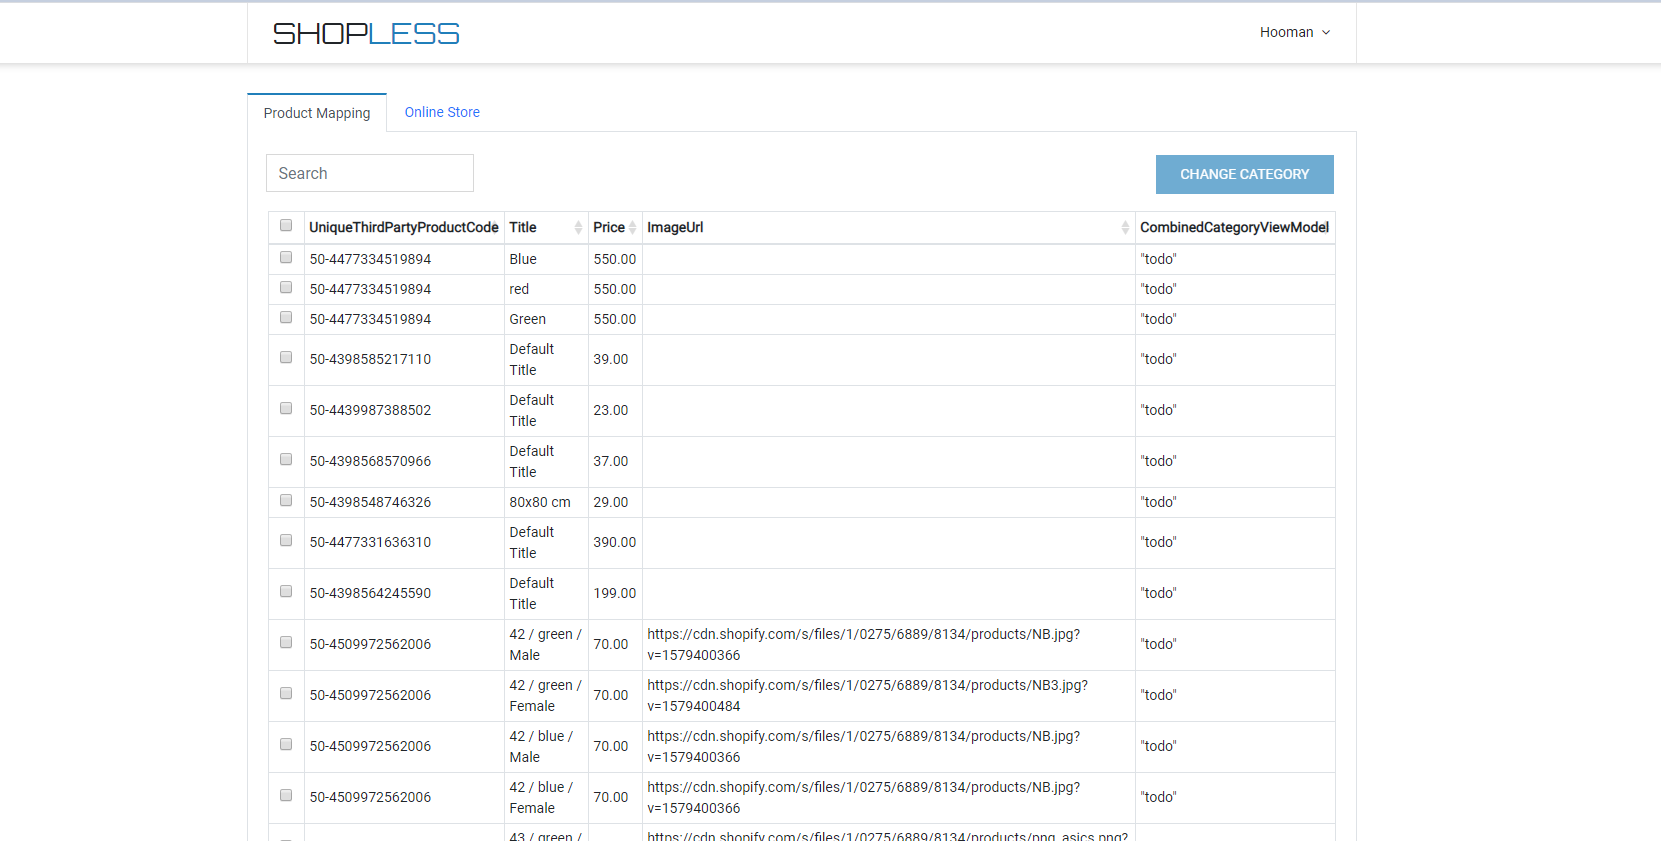Select checkbox for product 50-4398585217110
Image resolution: width=1661 pixels, height=841 pixels.
[286, 357]
